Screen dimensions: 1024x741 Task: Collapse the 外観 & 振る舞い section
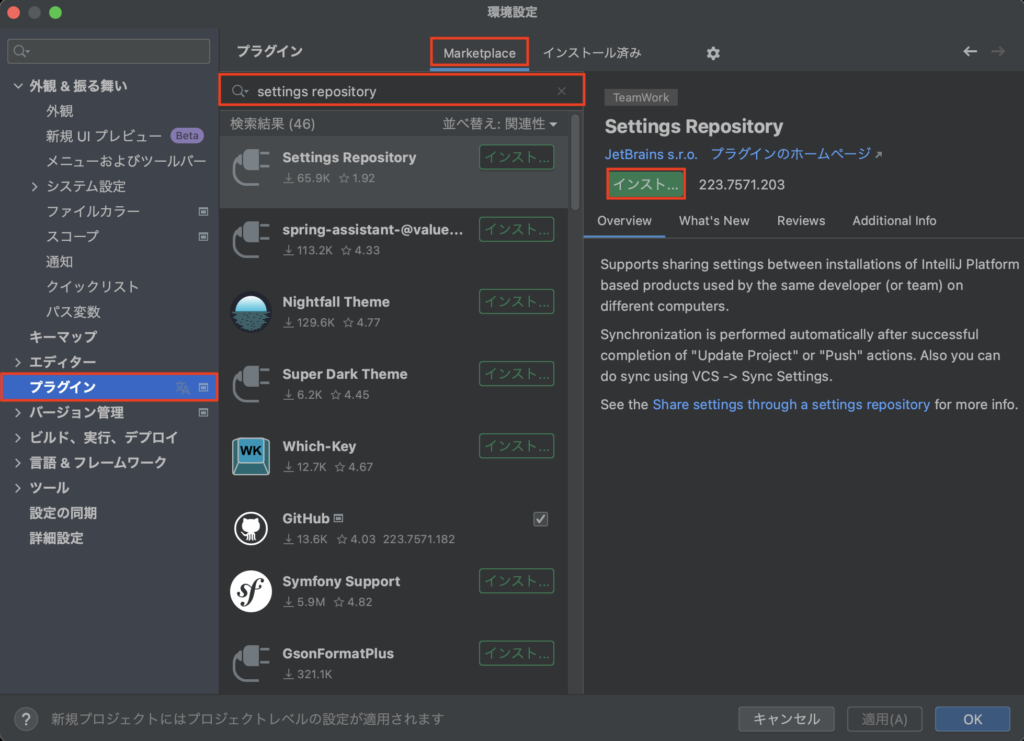tap(18, 86)
